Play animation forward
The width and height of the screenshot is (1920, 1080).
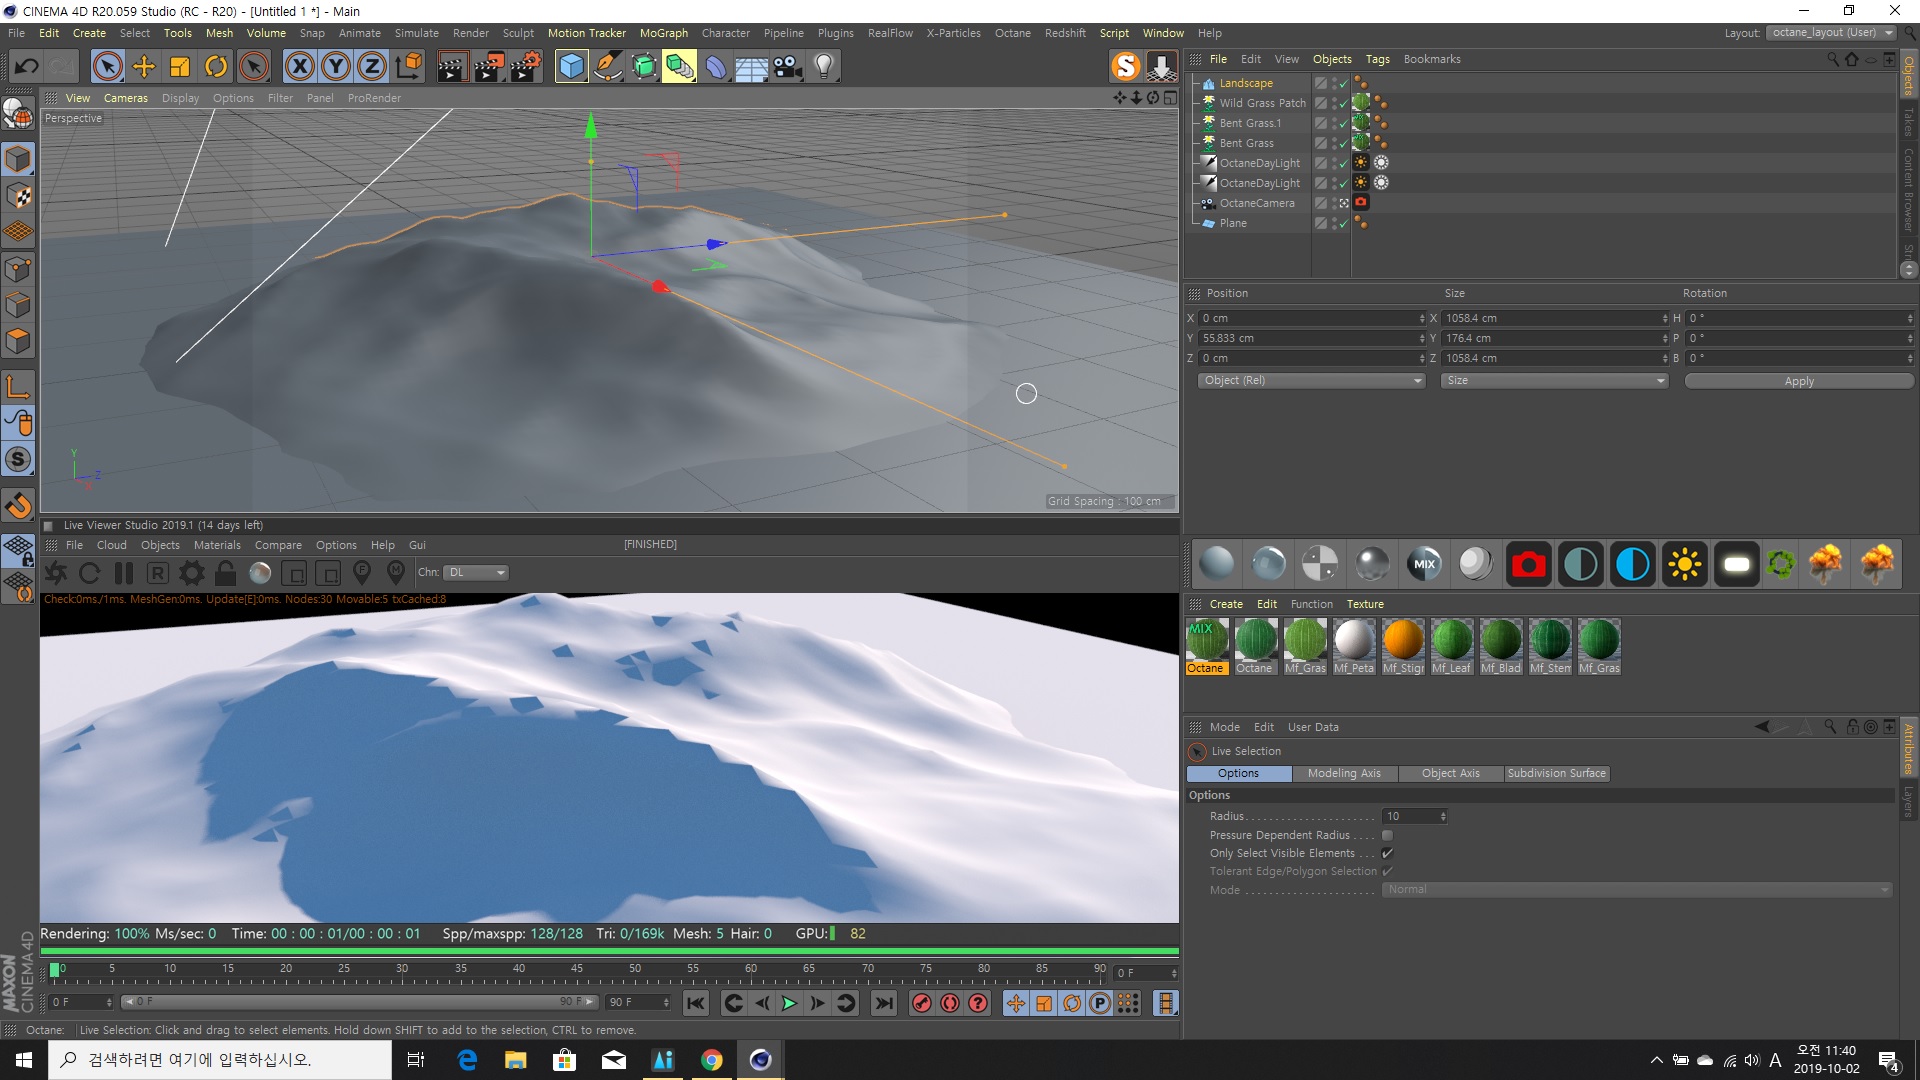pos(789,1003)
